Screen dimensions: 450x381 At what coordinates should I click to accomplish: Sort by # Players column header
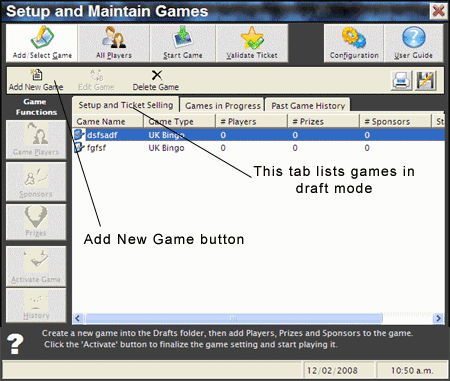click(x=251, y=121)
